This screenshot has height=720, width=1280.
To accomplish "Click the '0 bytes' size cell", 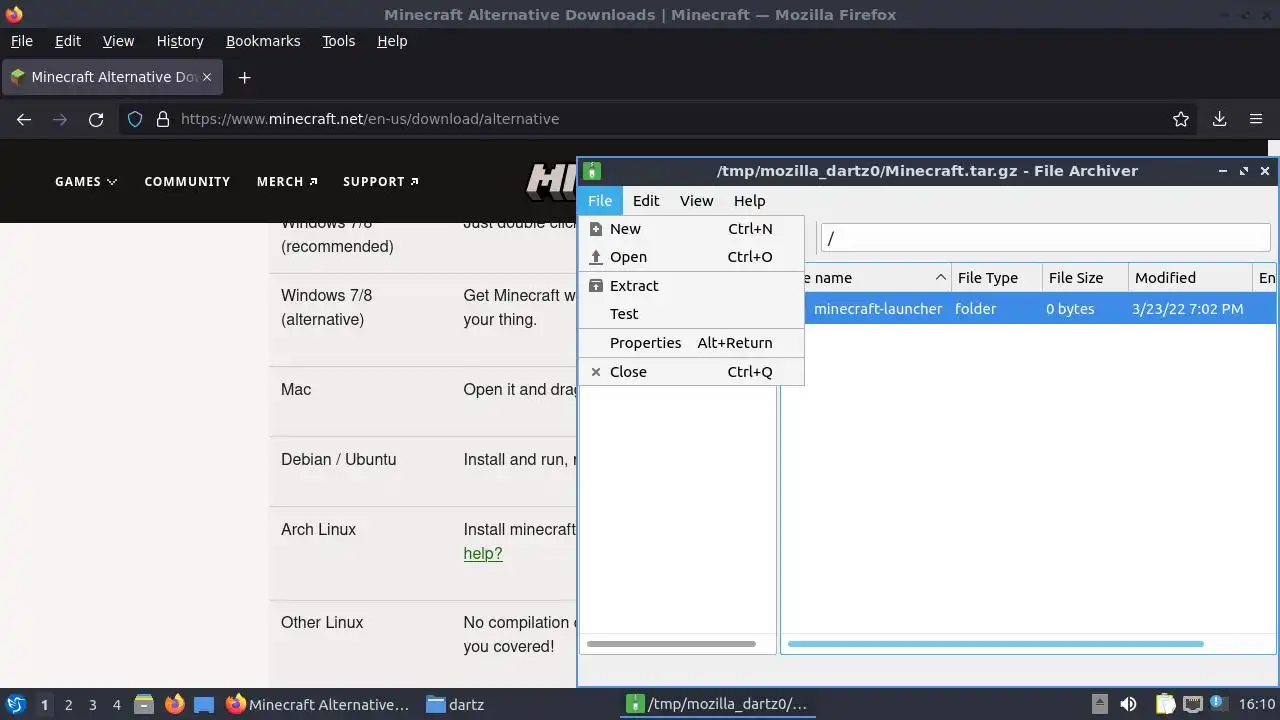I will point(1070,309).
